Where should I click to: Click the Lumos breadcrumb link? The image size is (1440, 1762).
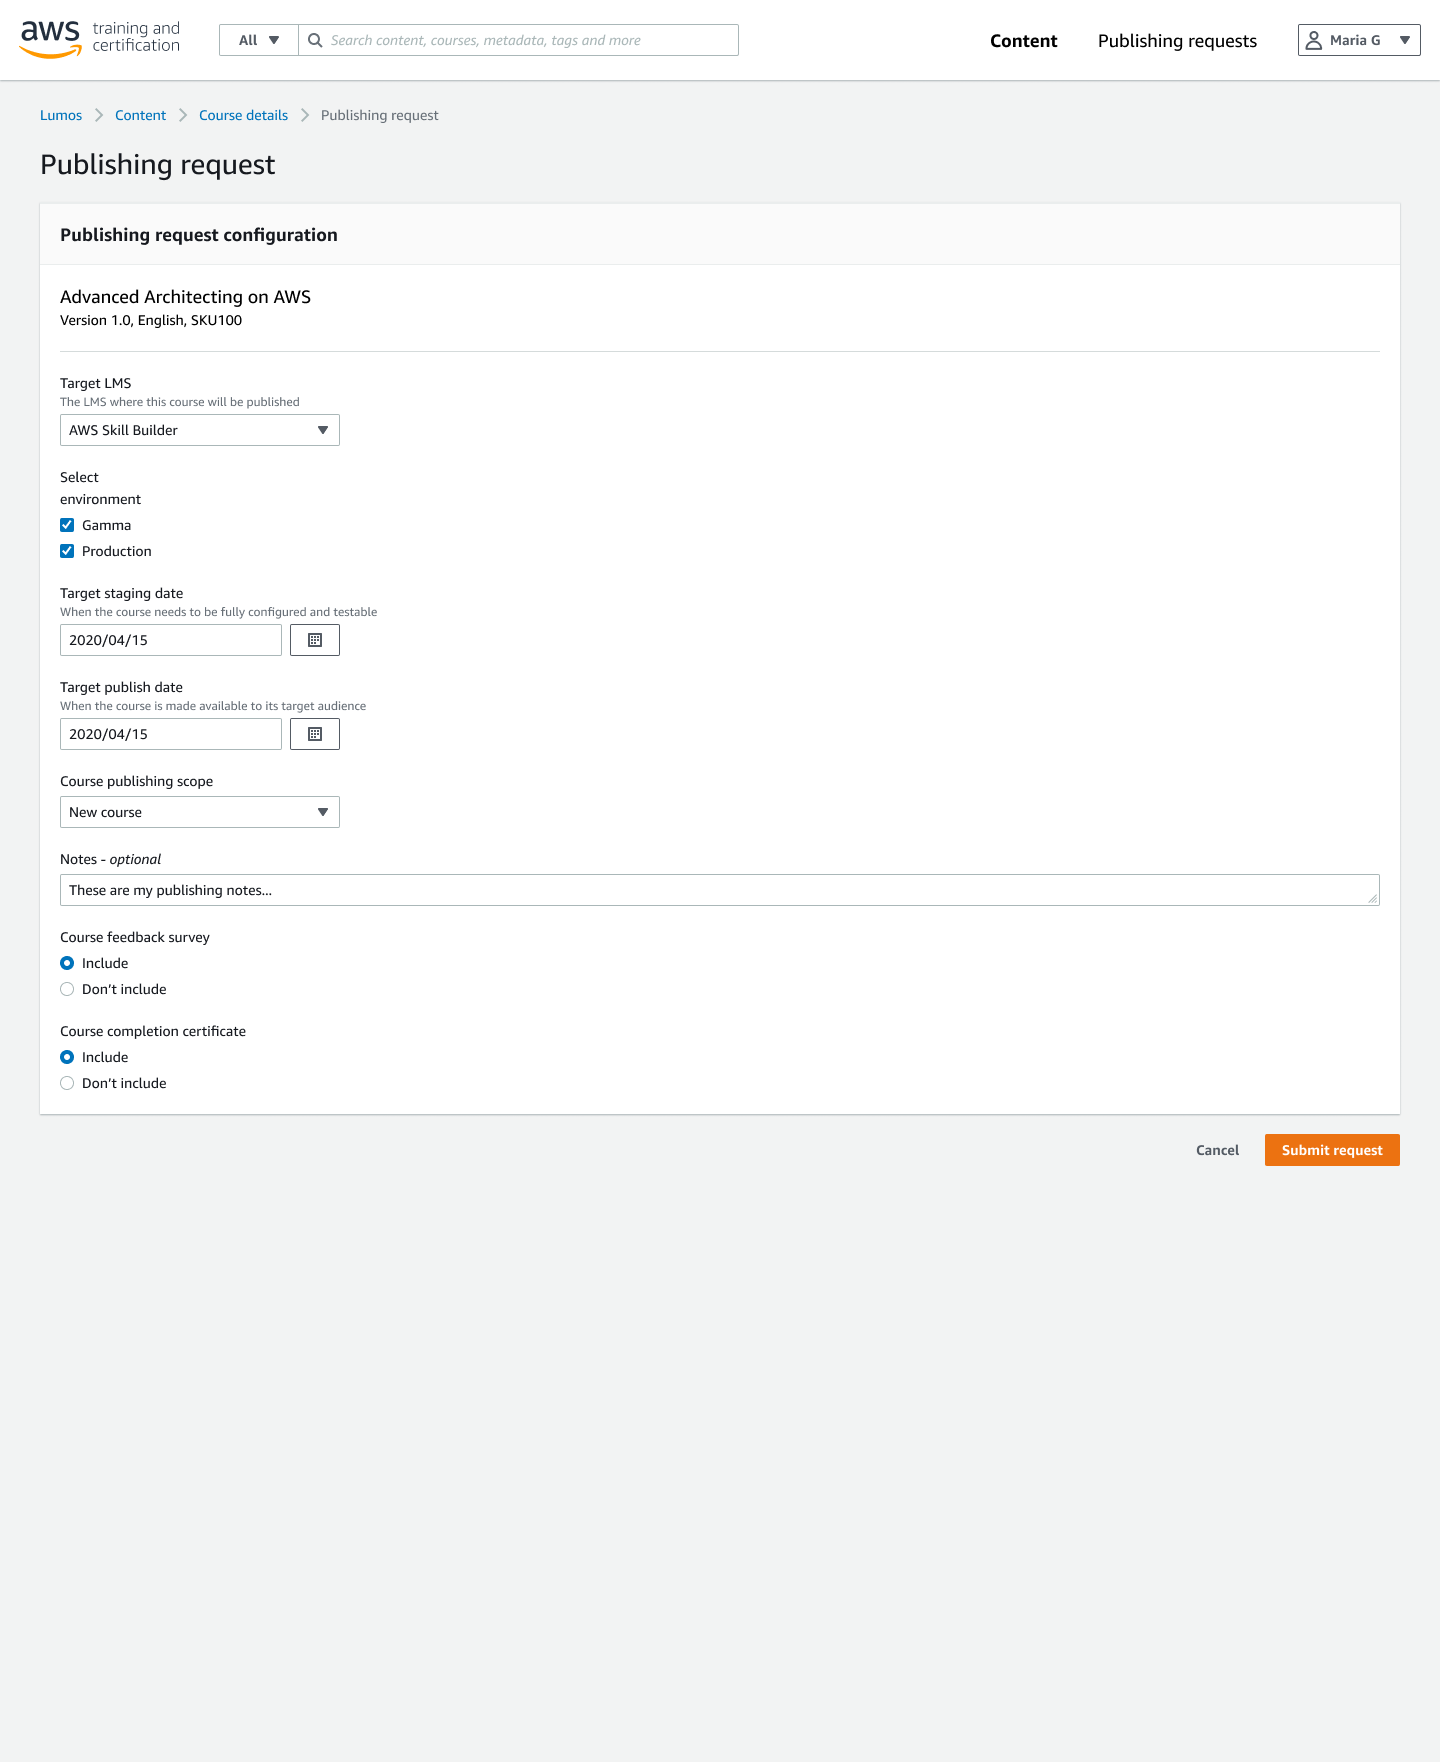pos(61,115)
